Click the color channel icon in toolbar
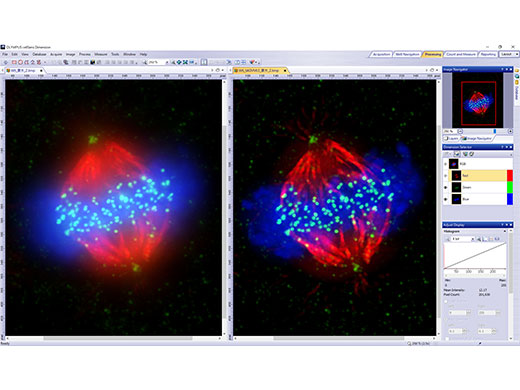 (252, 62)
